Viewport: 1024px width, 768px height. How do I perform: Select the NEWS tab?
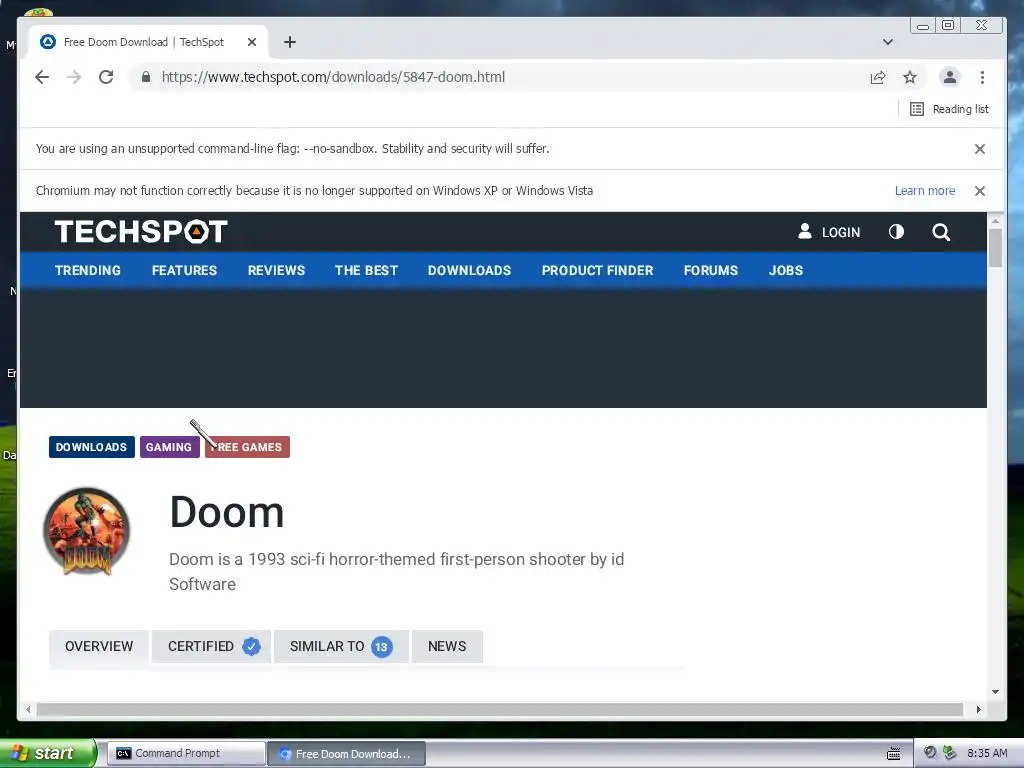pyautogui.click(x=447, y=647)
